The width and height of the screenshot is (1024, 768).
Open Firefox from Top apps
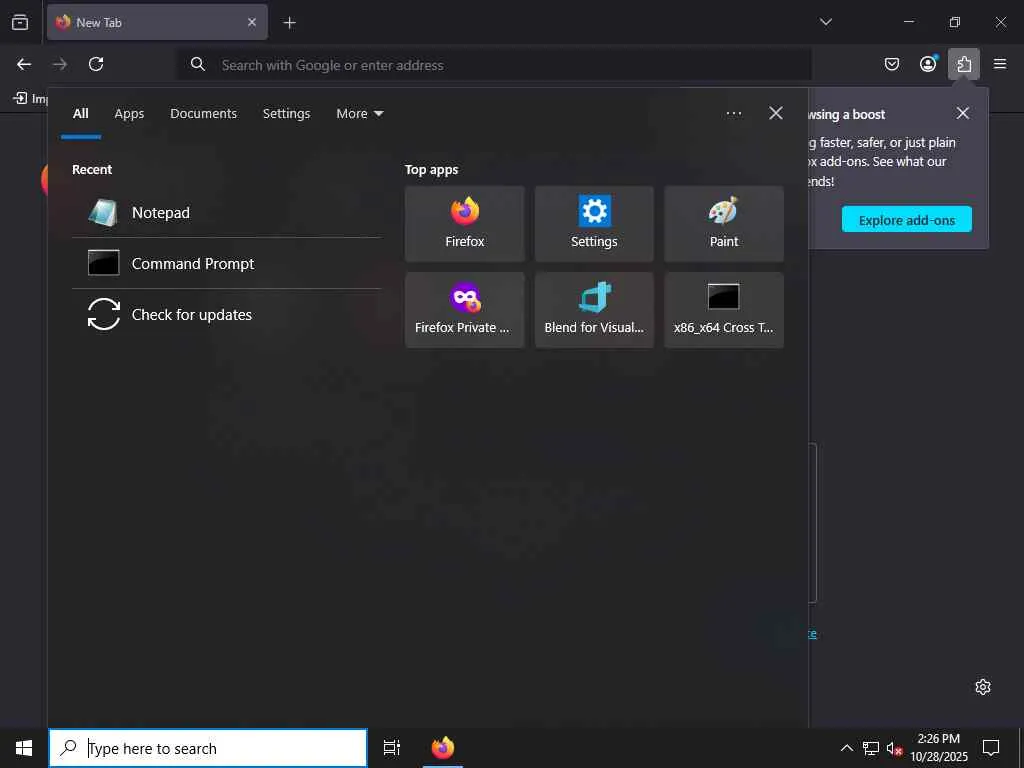(x=464, y=223)
